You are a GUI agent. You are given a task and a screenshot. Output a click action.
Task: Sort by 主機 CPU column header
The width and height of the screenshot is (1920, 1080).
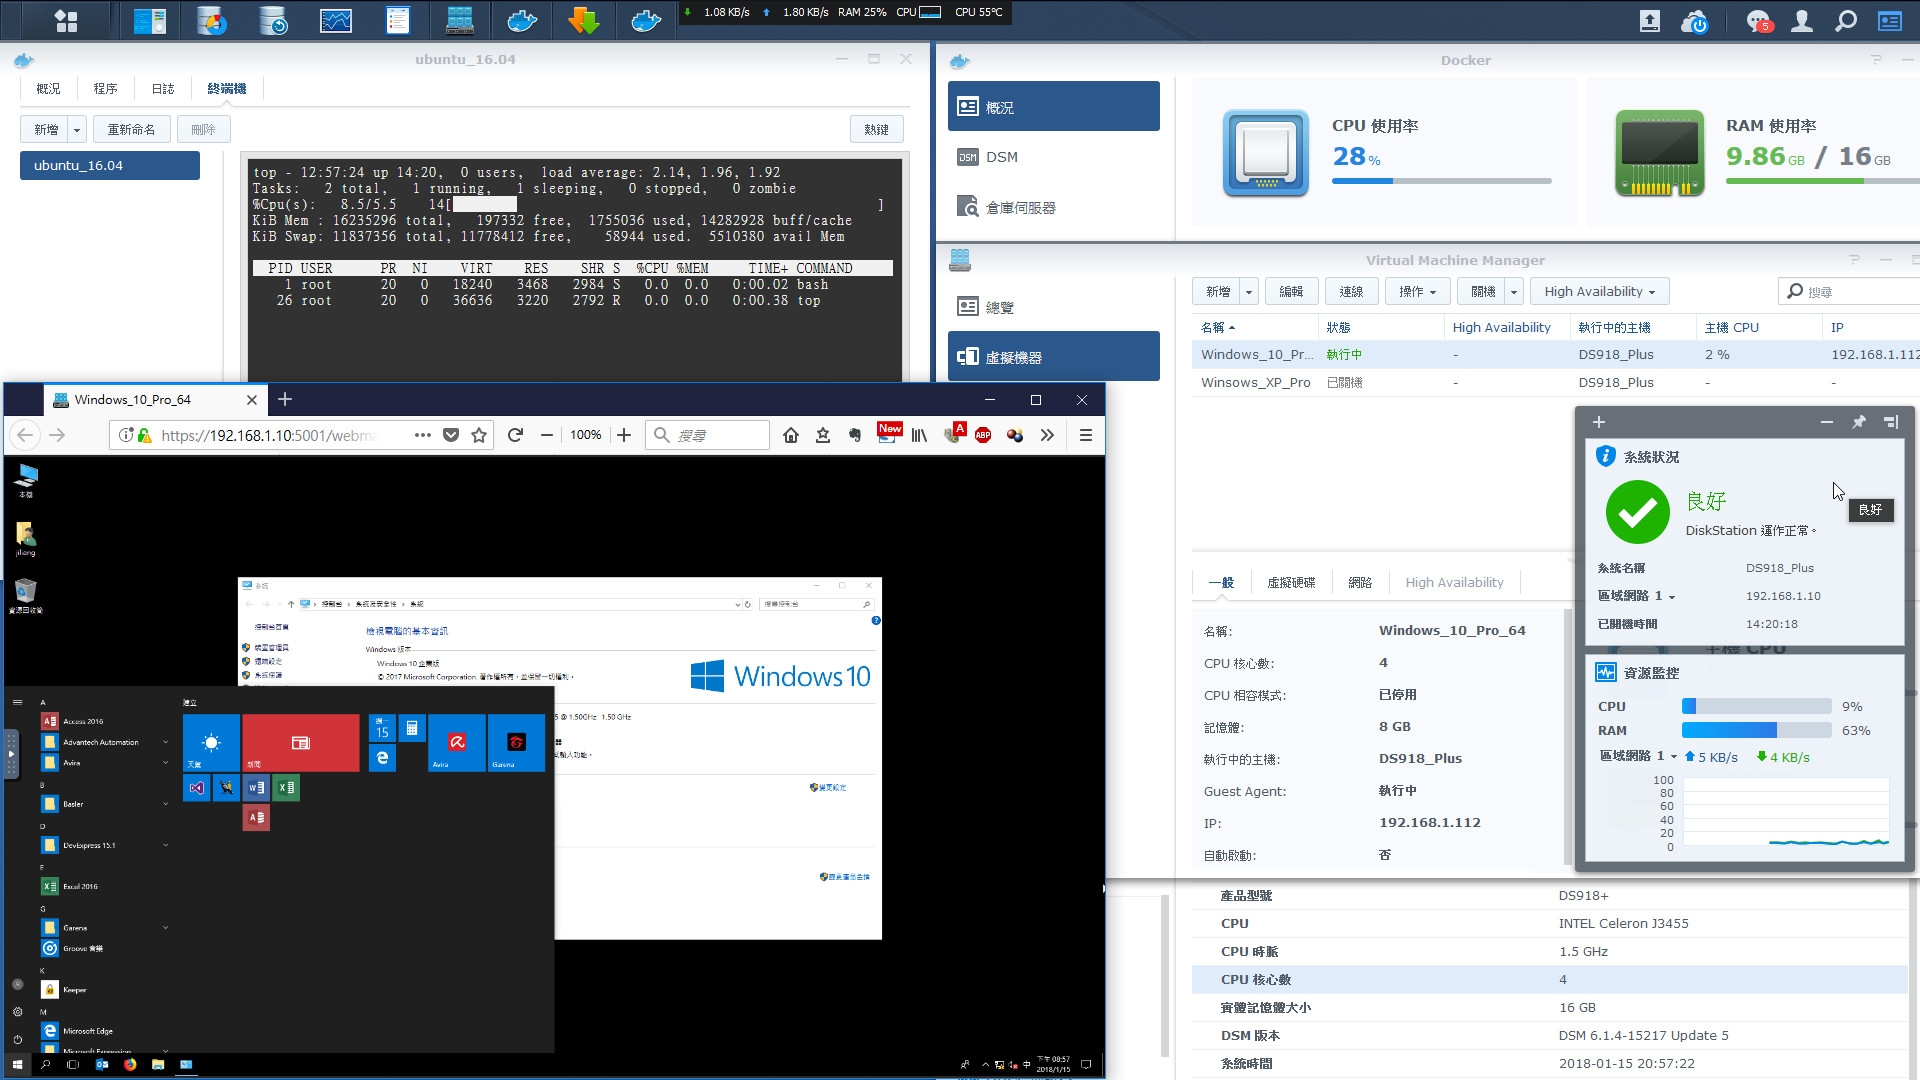tap(1759, 327)
